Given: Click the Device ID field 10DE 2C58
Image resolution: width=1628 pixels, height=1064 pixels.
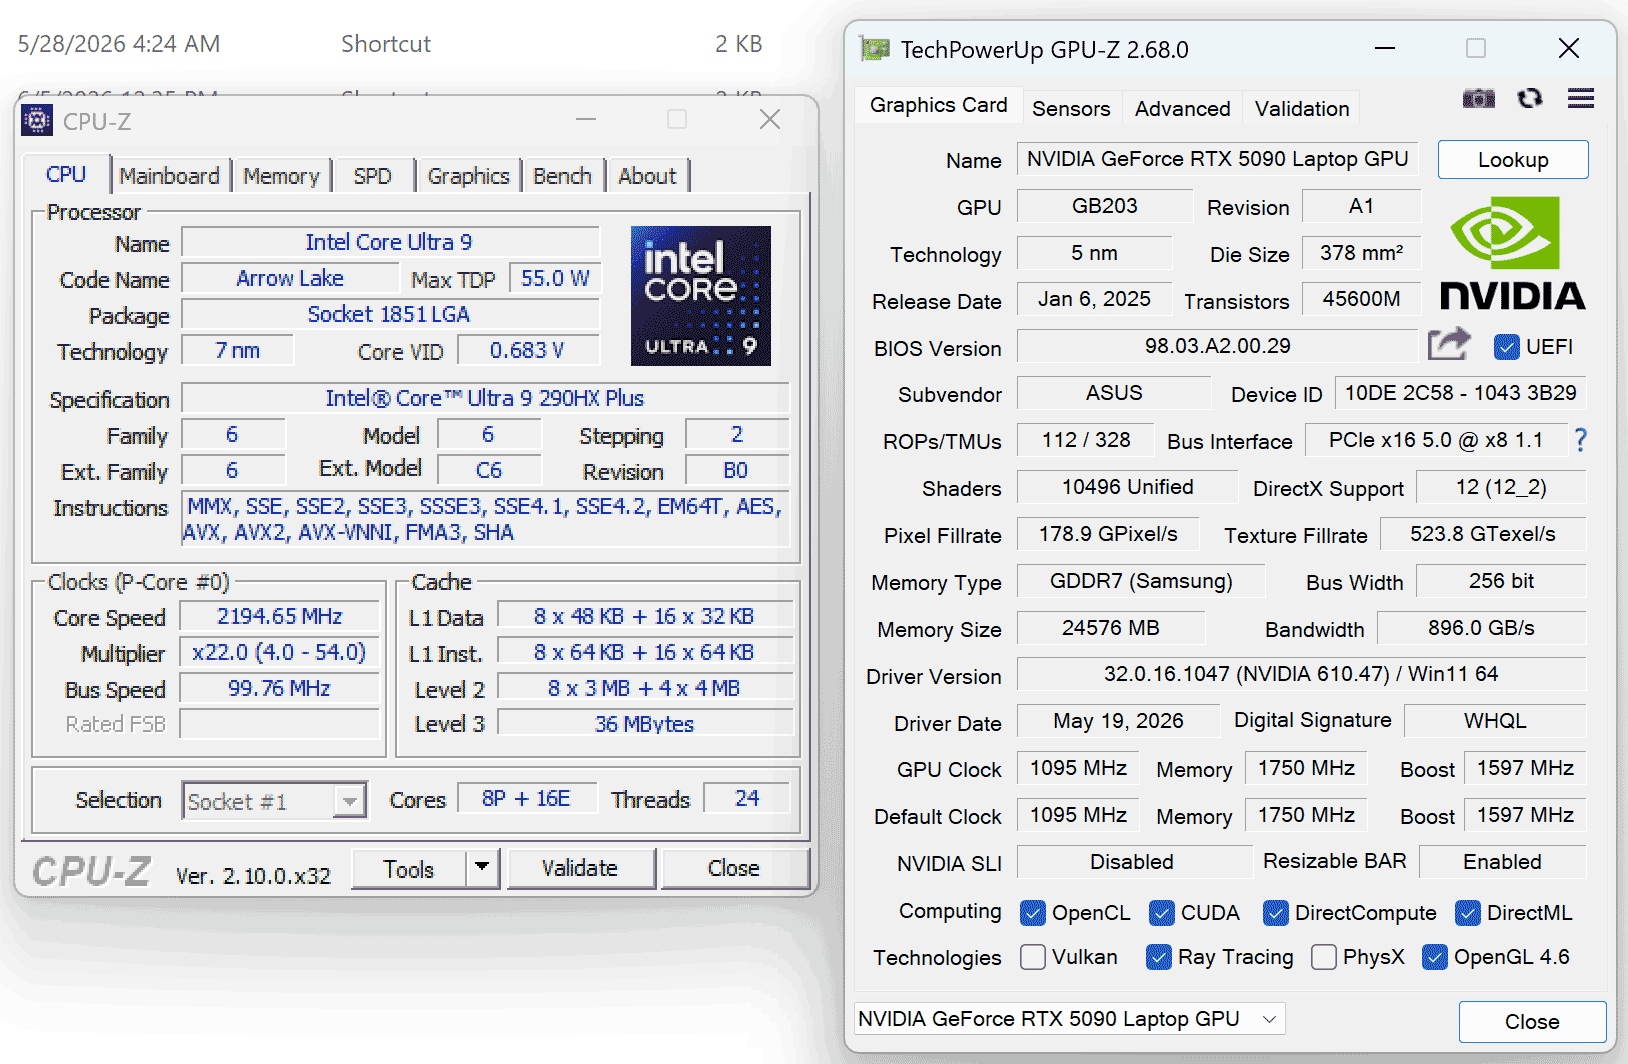Looking at the screenshot, I should (x=1460, y=393).
